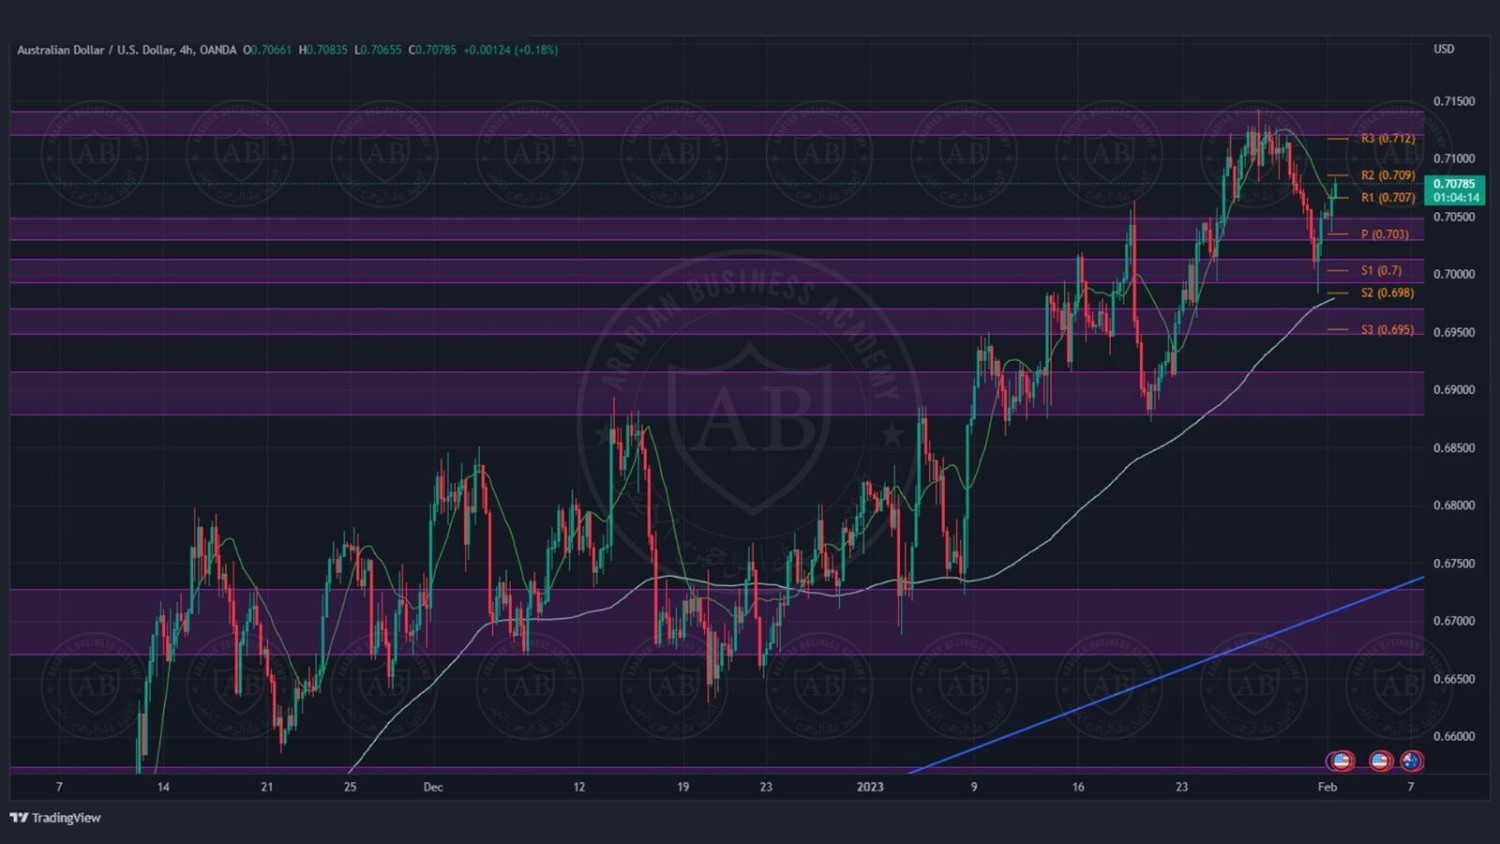1500x844 pixels.
Task: Select the S2 (0.698) pivot label
Action: 1387,293
